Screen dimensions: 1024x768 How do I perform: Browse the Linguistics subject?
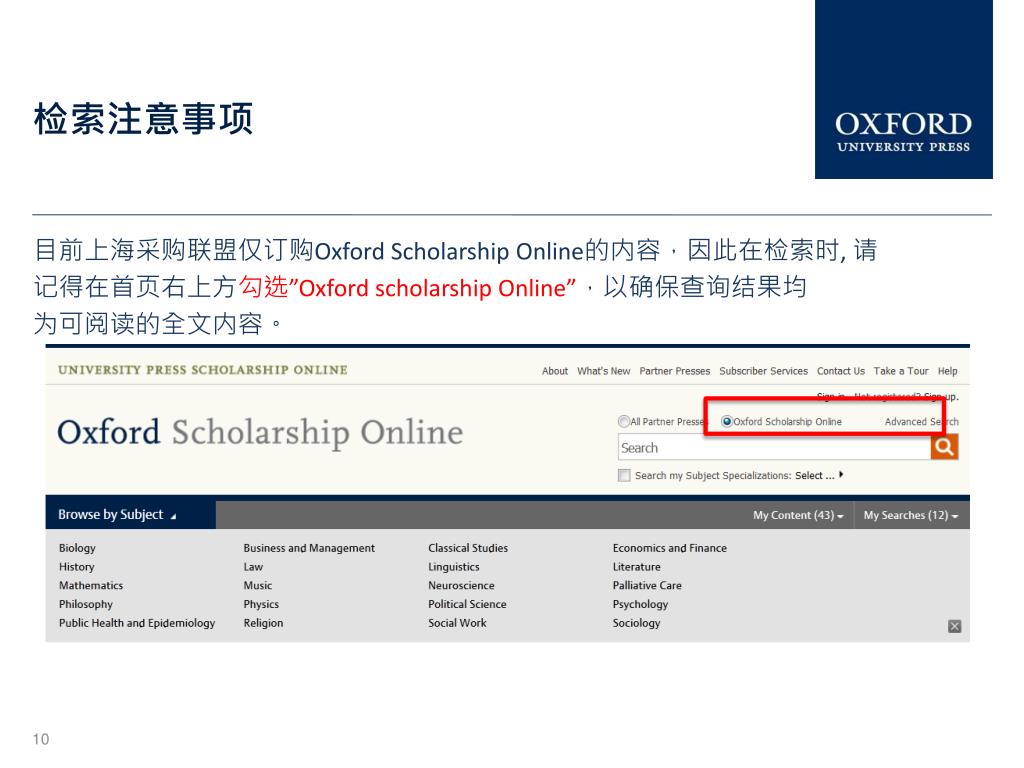tap(454, 567)
